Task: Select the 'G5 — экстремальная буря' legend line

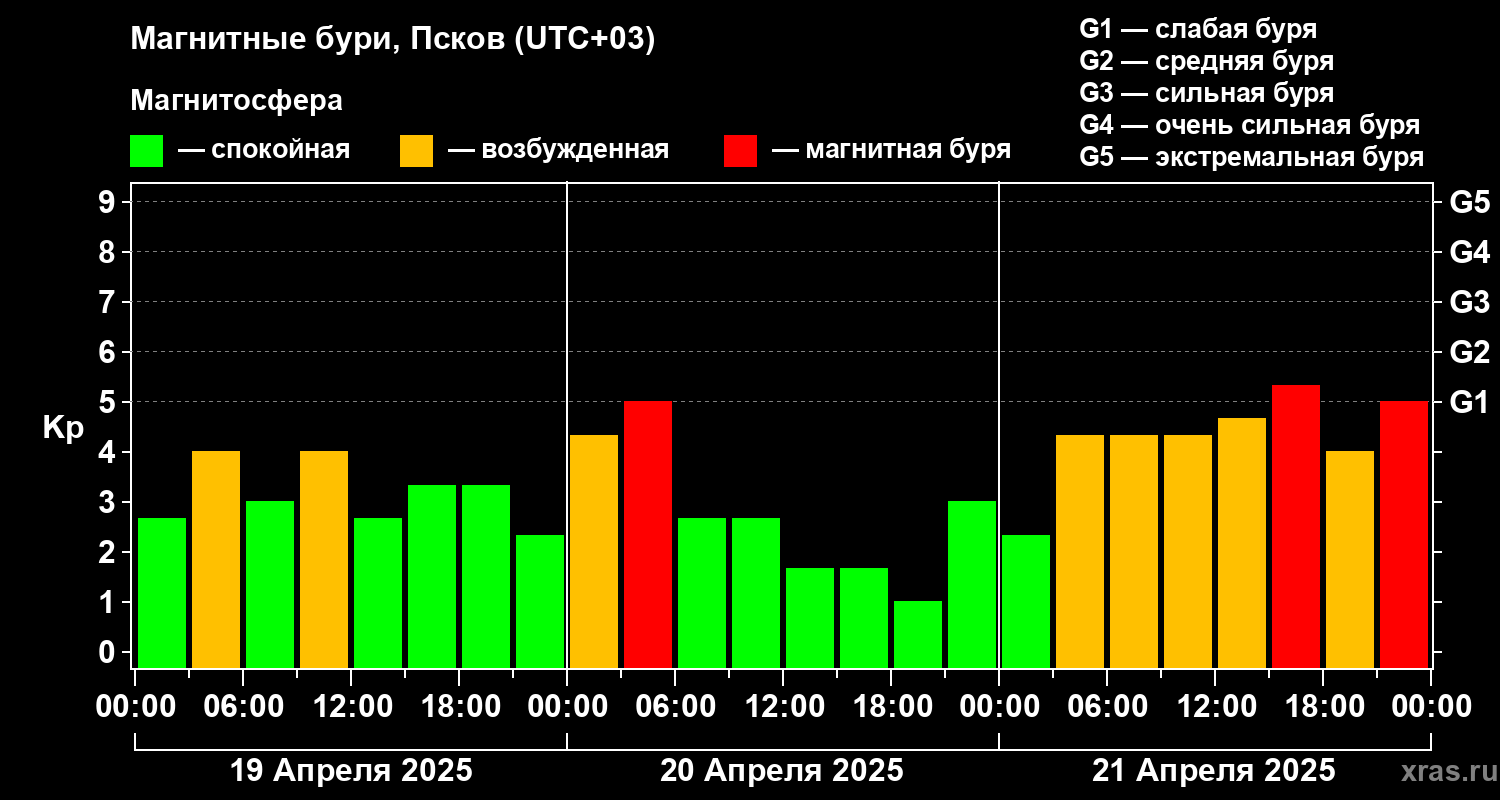Action: click(1252, 158)
